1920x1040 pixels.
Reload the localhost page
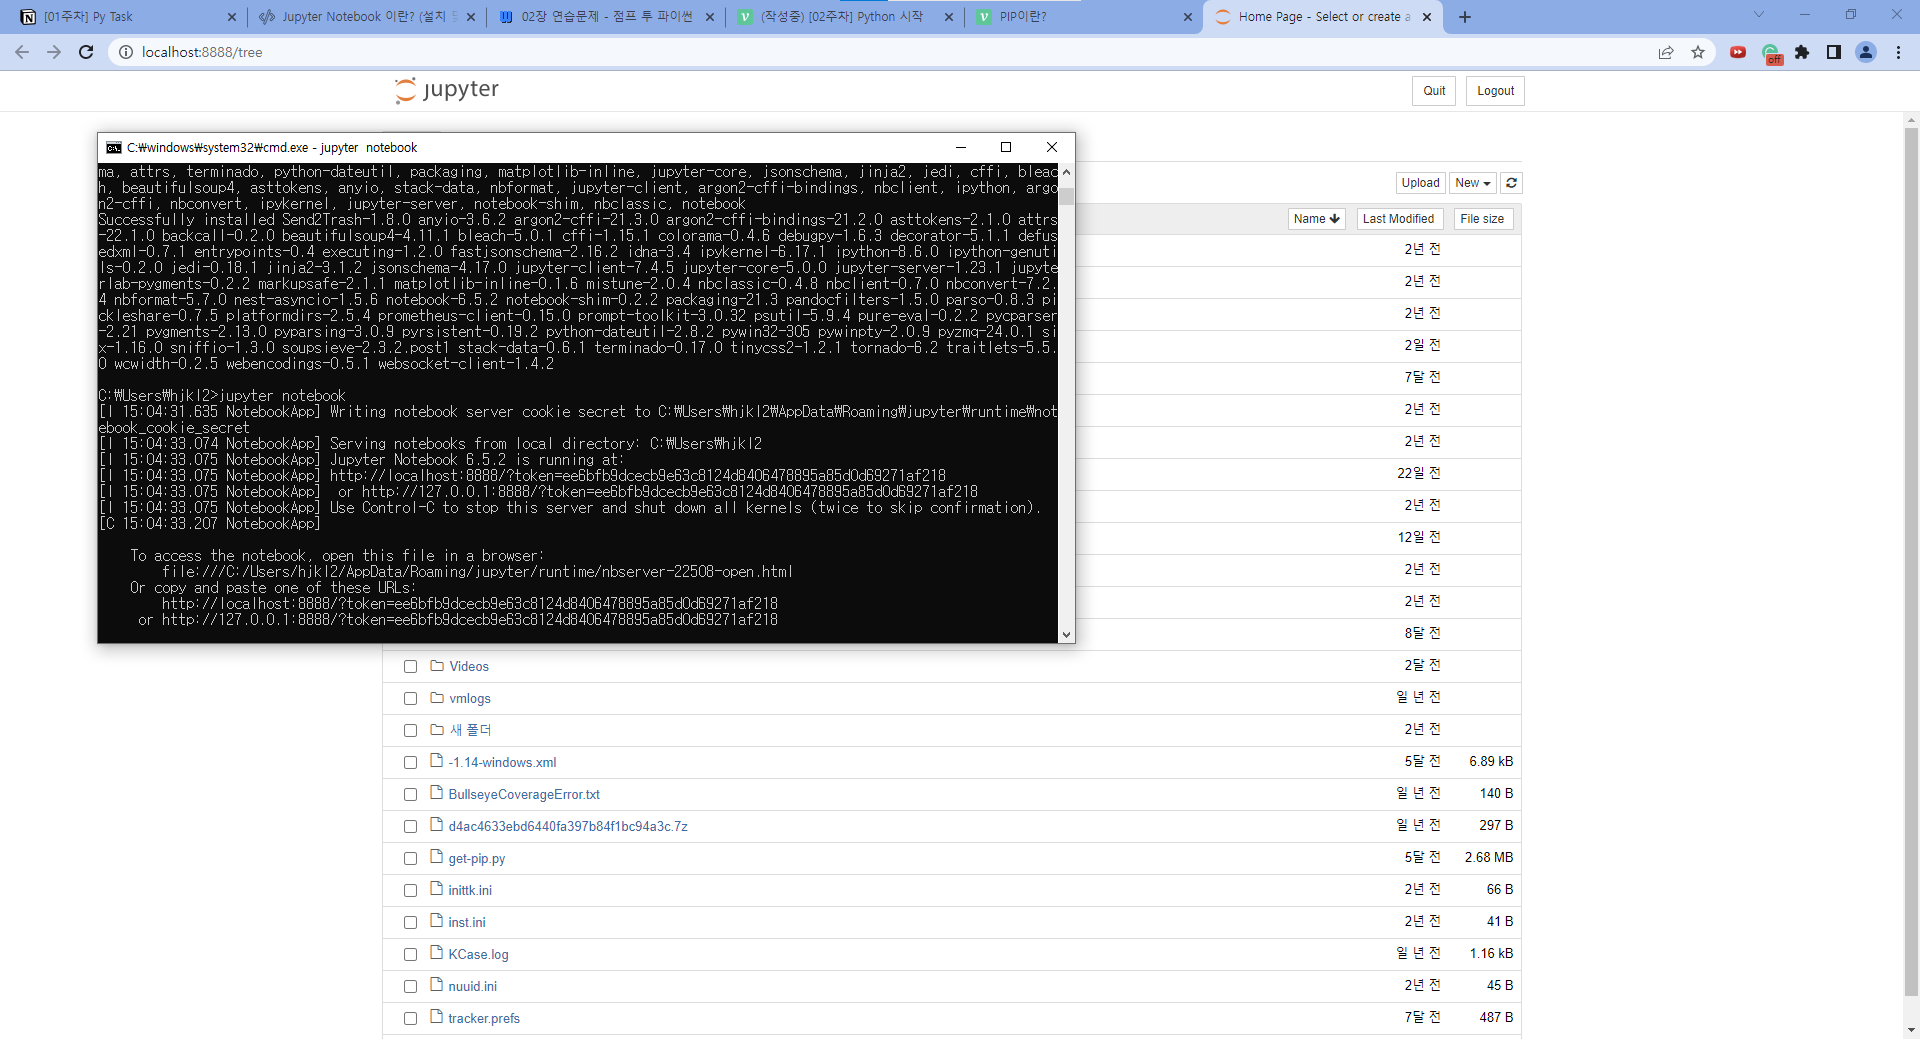(x=86, y=52)
